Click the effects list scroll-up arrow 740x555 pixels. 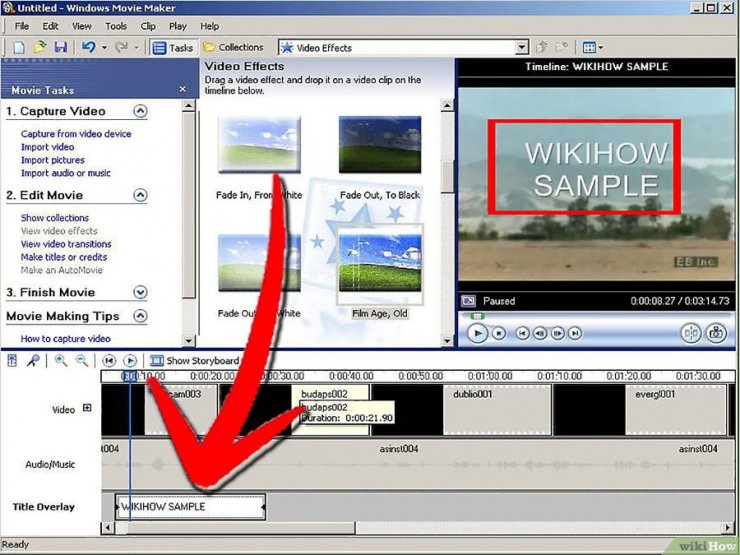(447, 105)
